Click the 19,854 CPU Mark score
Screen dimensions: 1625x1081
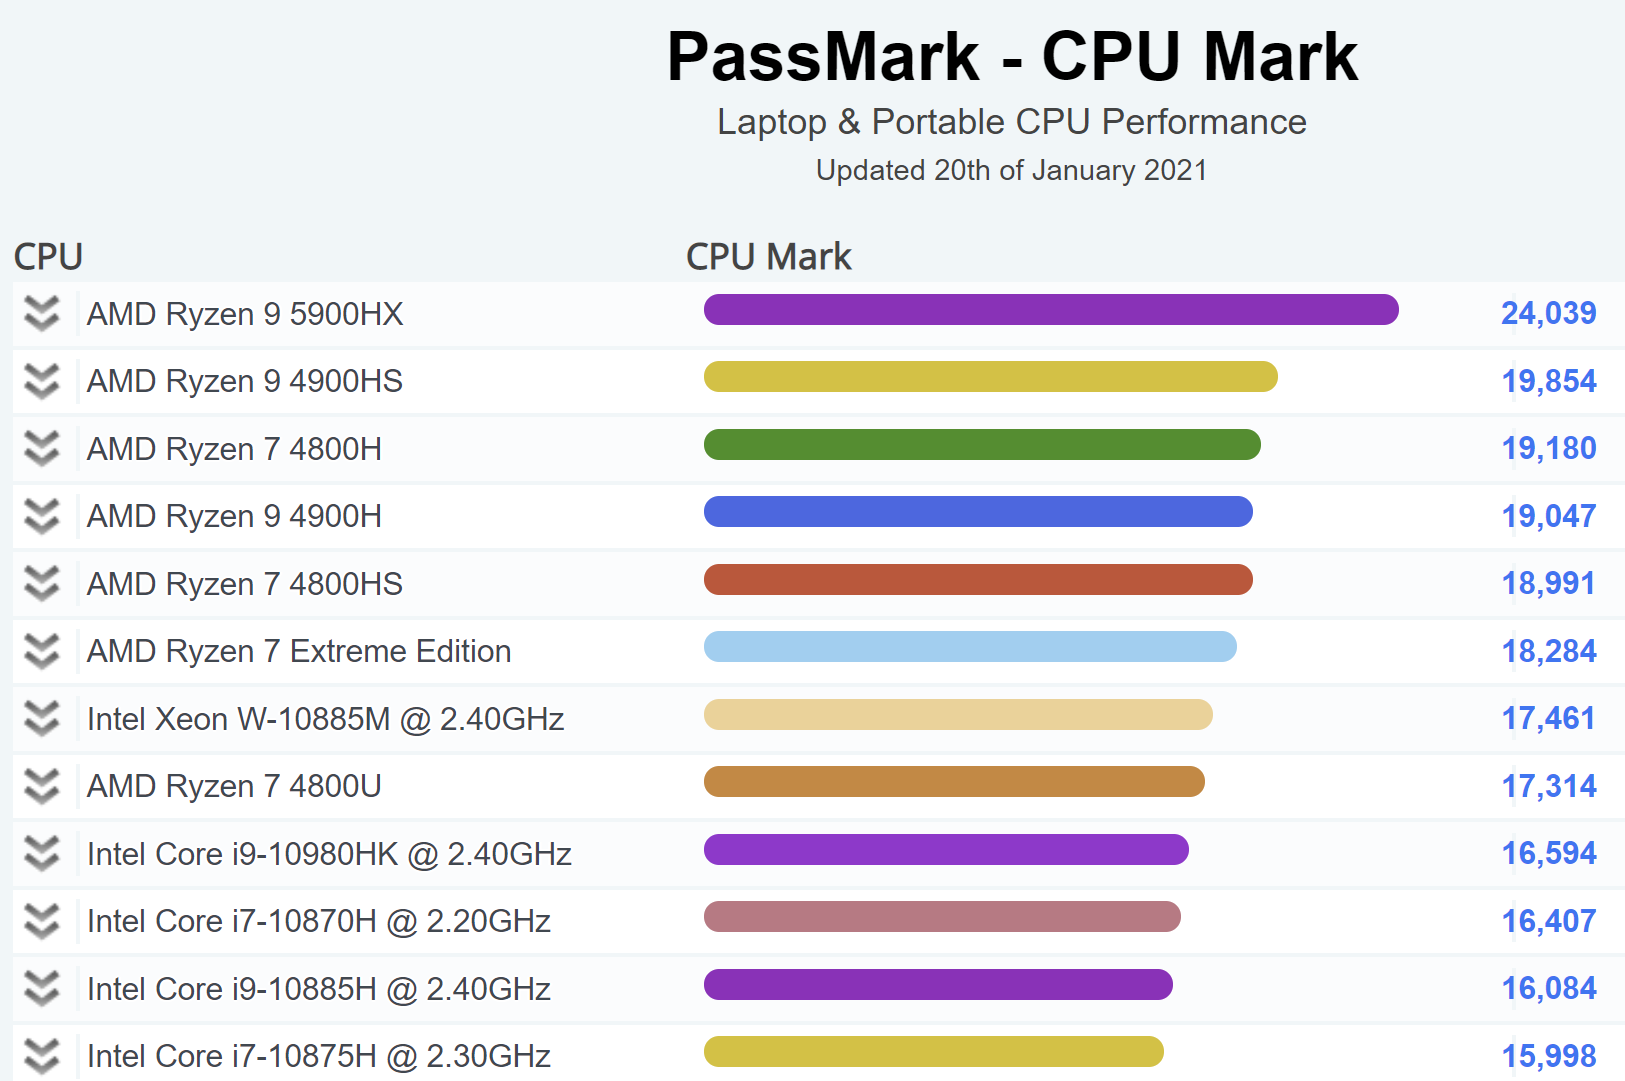[1548, 381]
